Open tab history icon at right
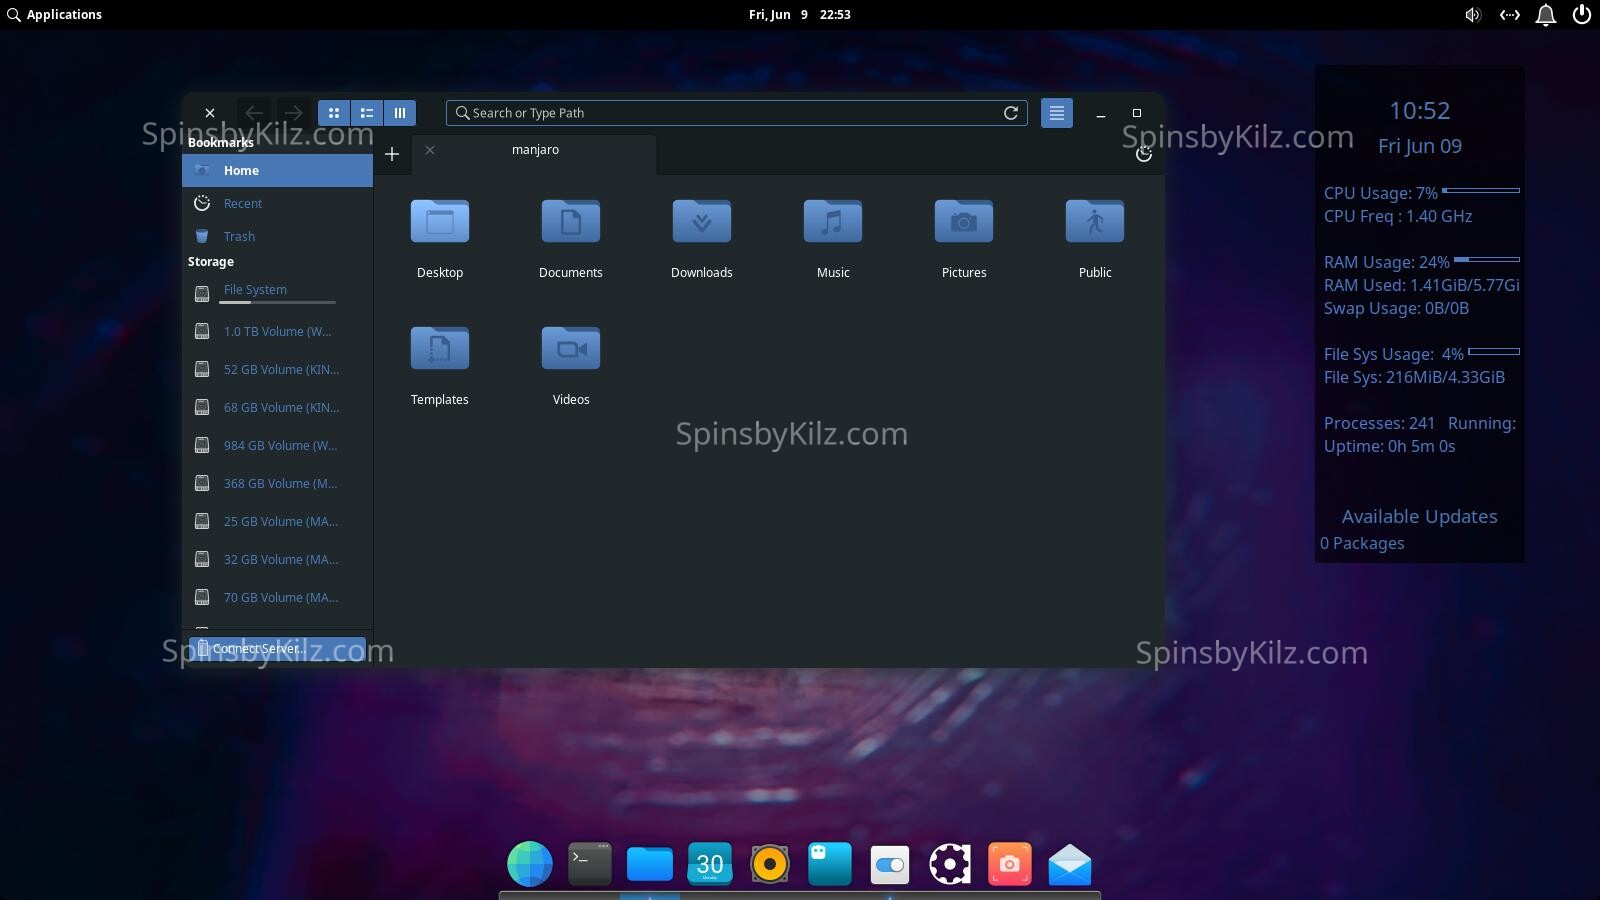The width and height of the screenshot is (1600, 900). pyautogui.click(x=1144, y=154)
